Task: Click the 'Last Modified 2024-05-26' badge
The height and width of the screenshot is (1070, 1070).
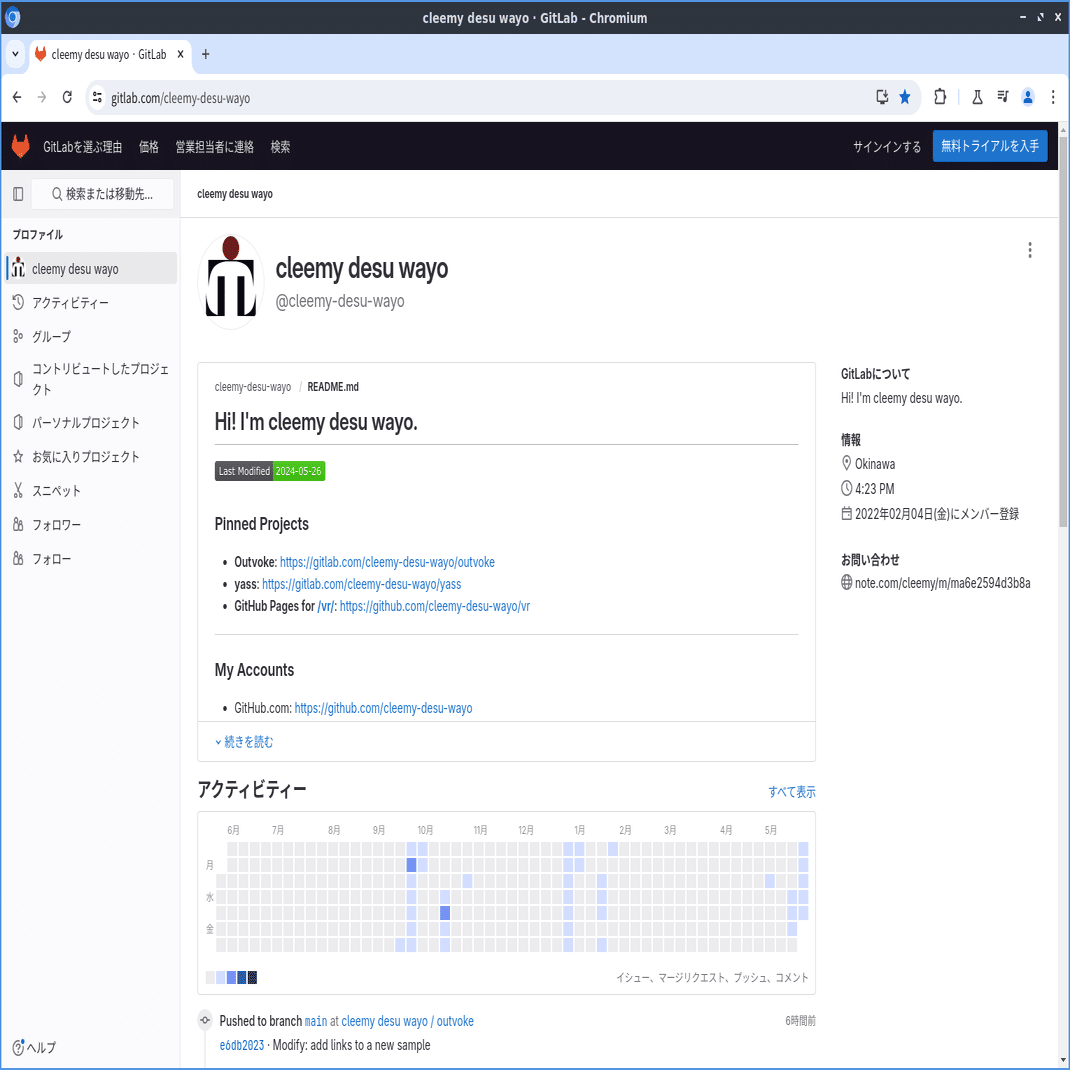Action: click(270, 471)
